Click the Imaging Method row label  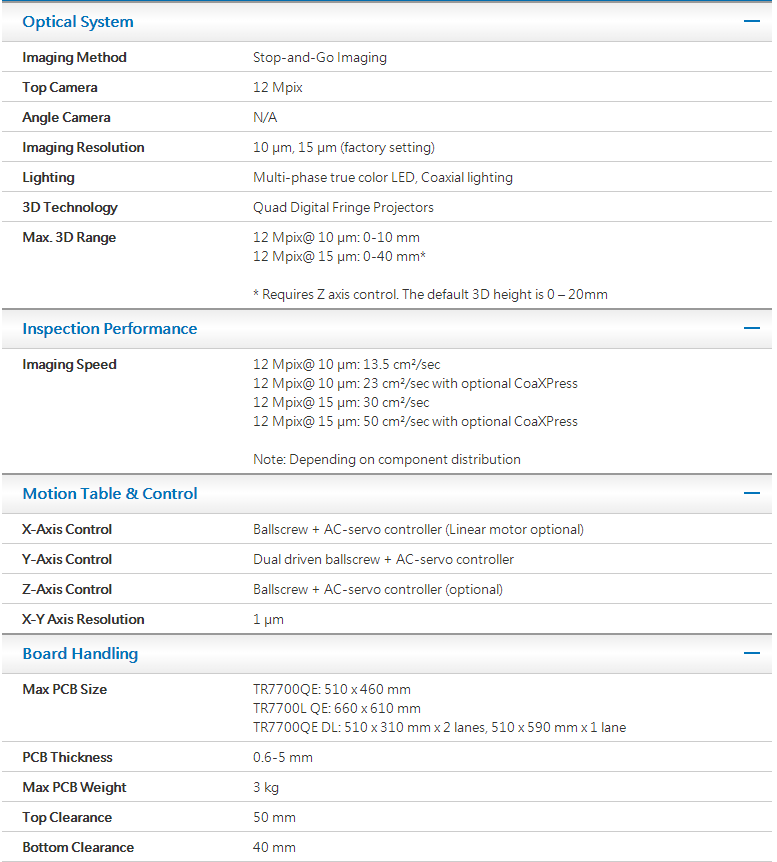click(75, 58)
